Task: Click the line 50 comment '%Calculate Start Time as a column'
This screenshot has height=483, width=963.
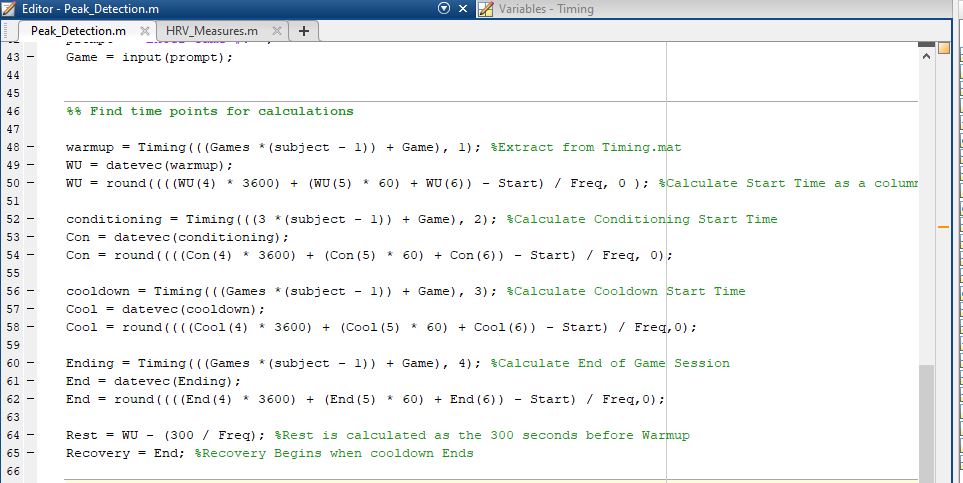Action: (x=788, y=183)
